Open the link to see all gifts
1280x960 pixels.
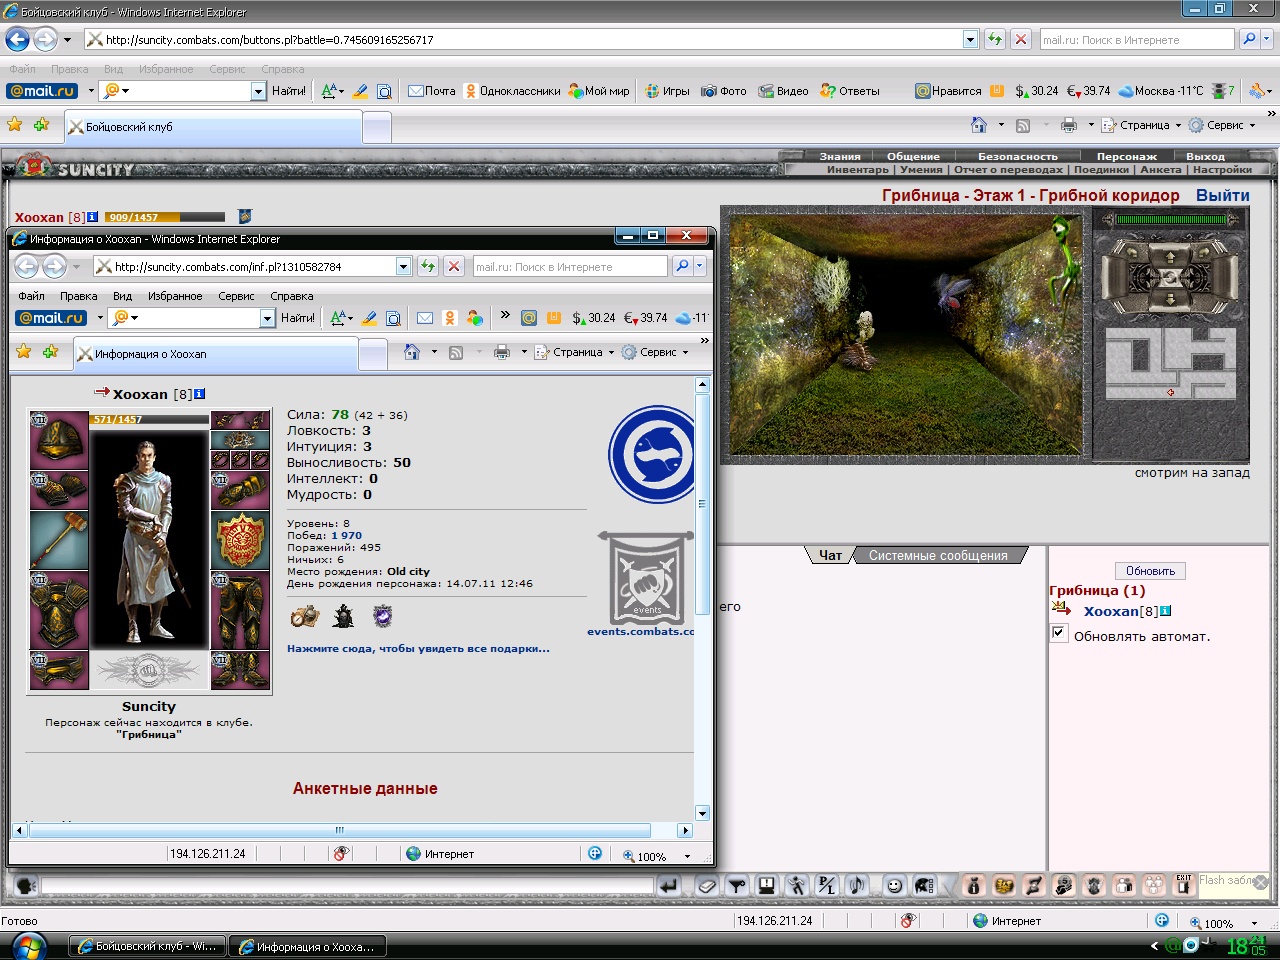418,648
